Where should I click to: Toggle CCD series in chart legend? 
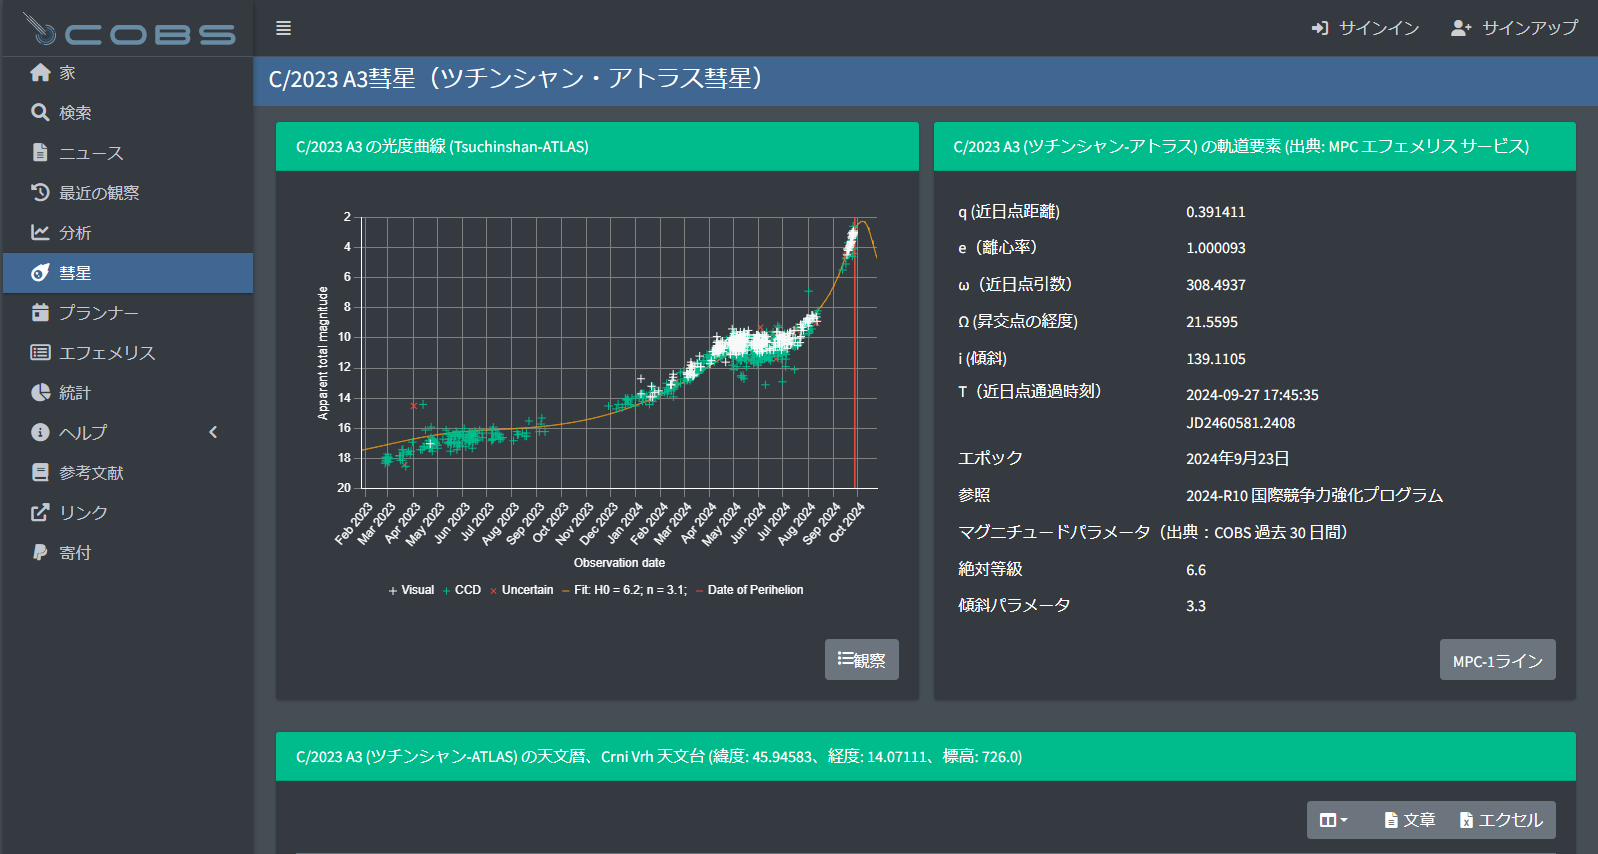461,590
